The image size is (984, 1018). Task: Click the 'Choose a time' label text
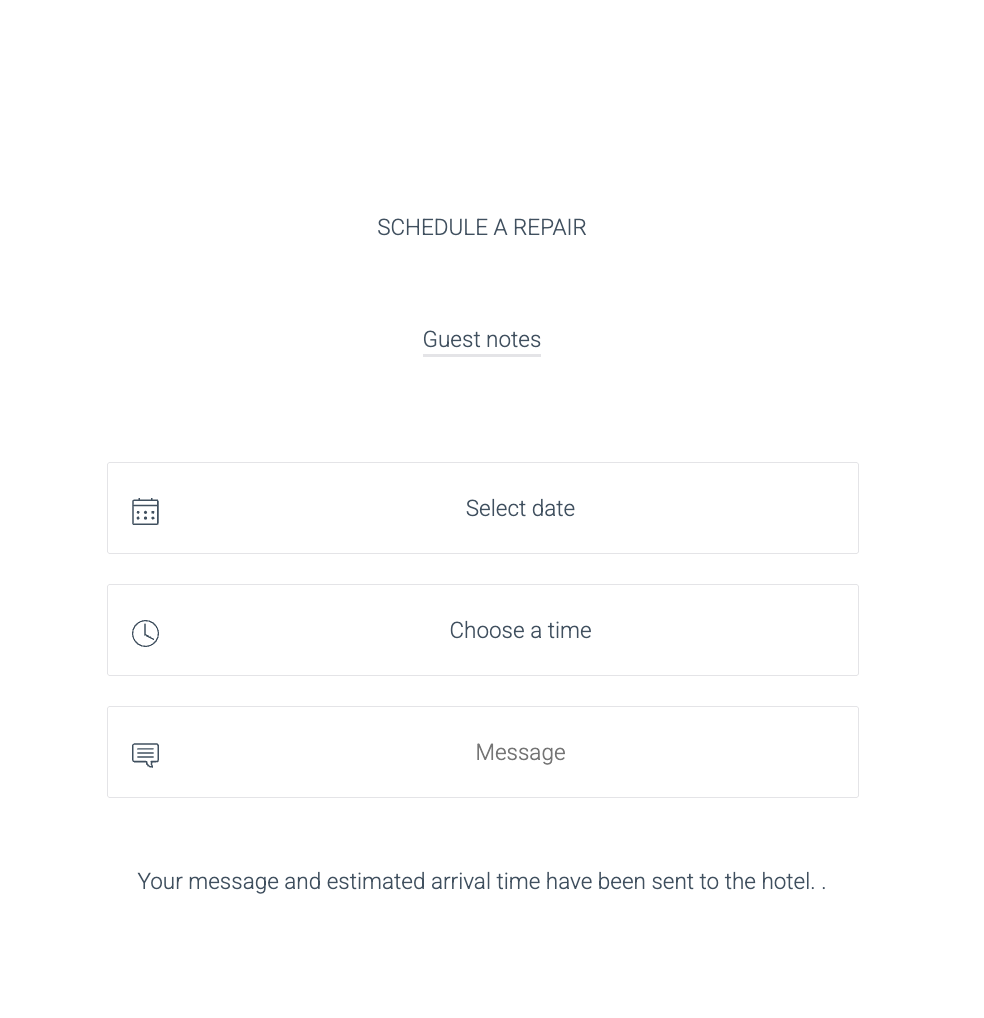coord(520,630)
